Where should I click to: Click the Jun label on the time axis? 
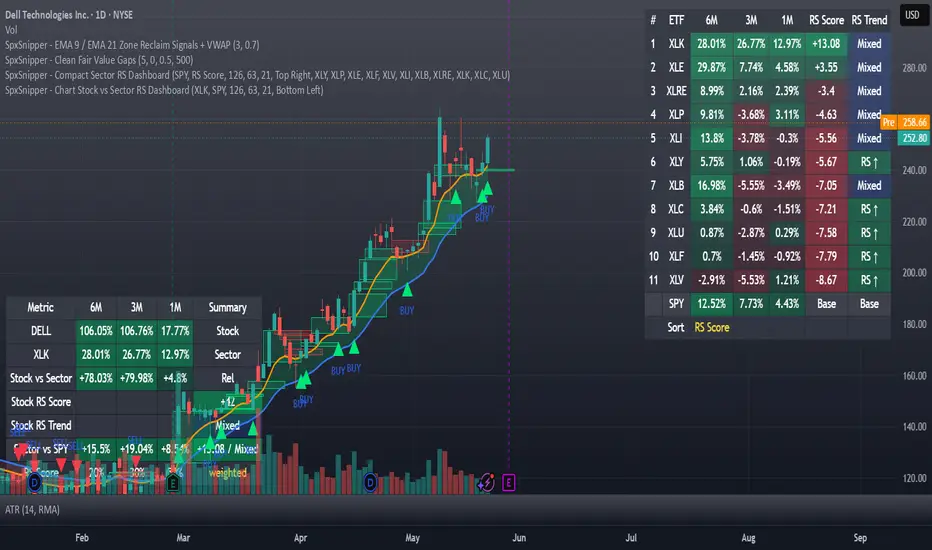[x=519, y=538]
